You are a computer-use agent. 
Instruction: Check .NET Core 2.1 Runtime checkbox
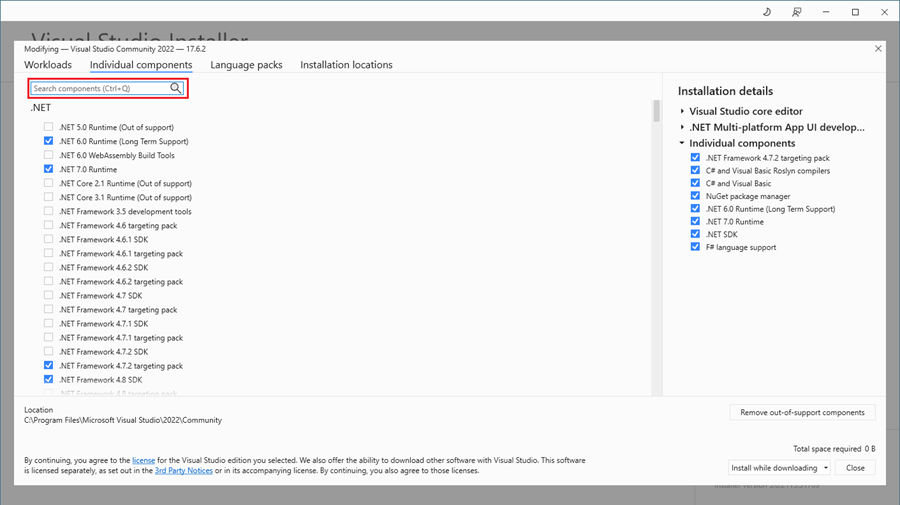(48, 183)
